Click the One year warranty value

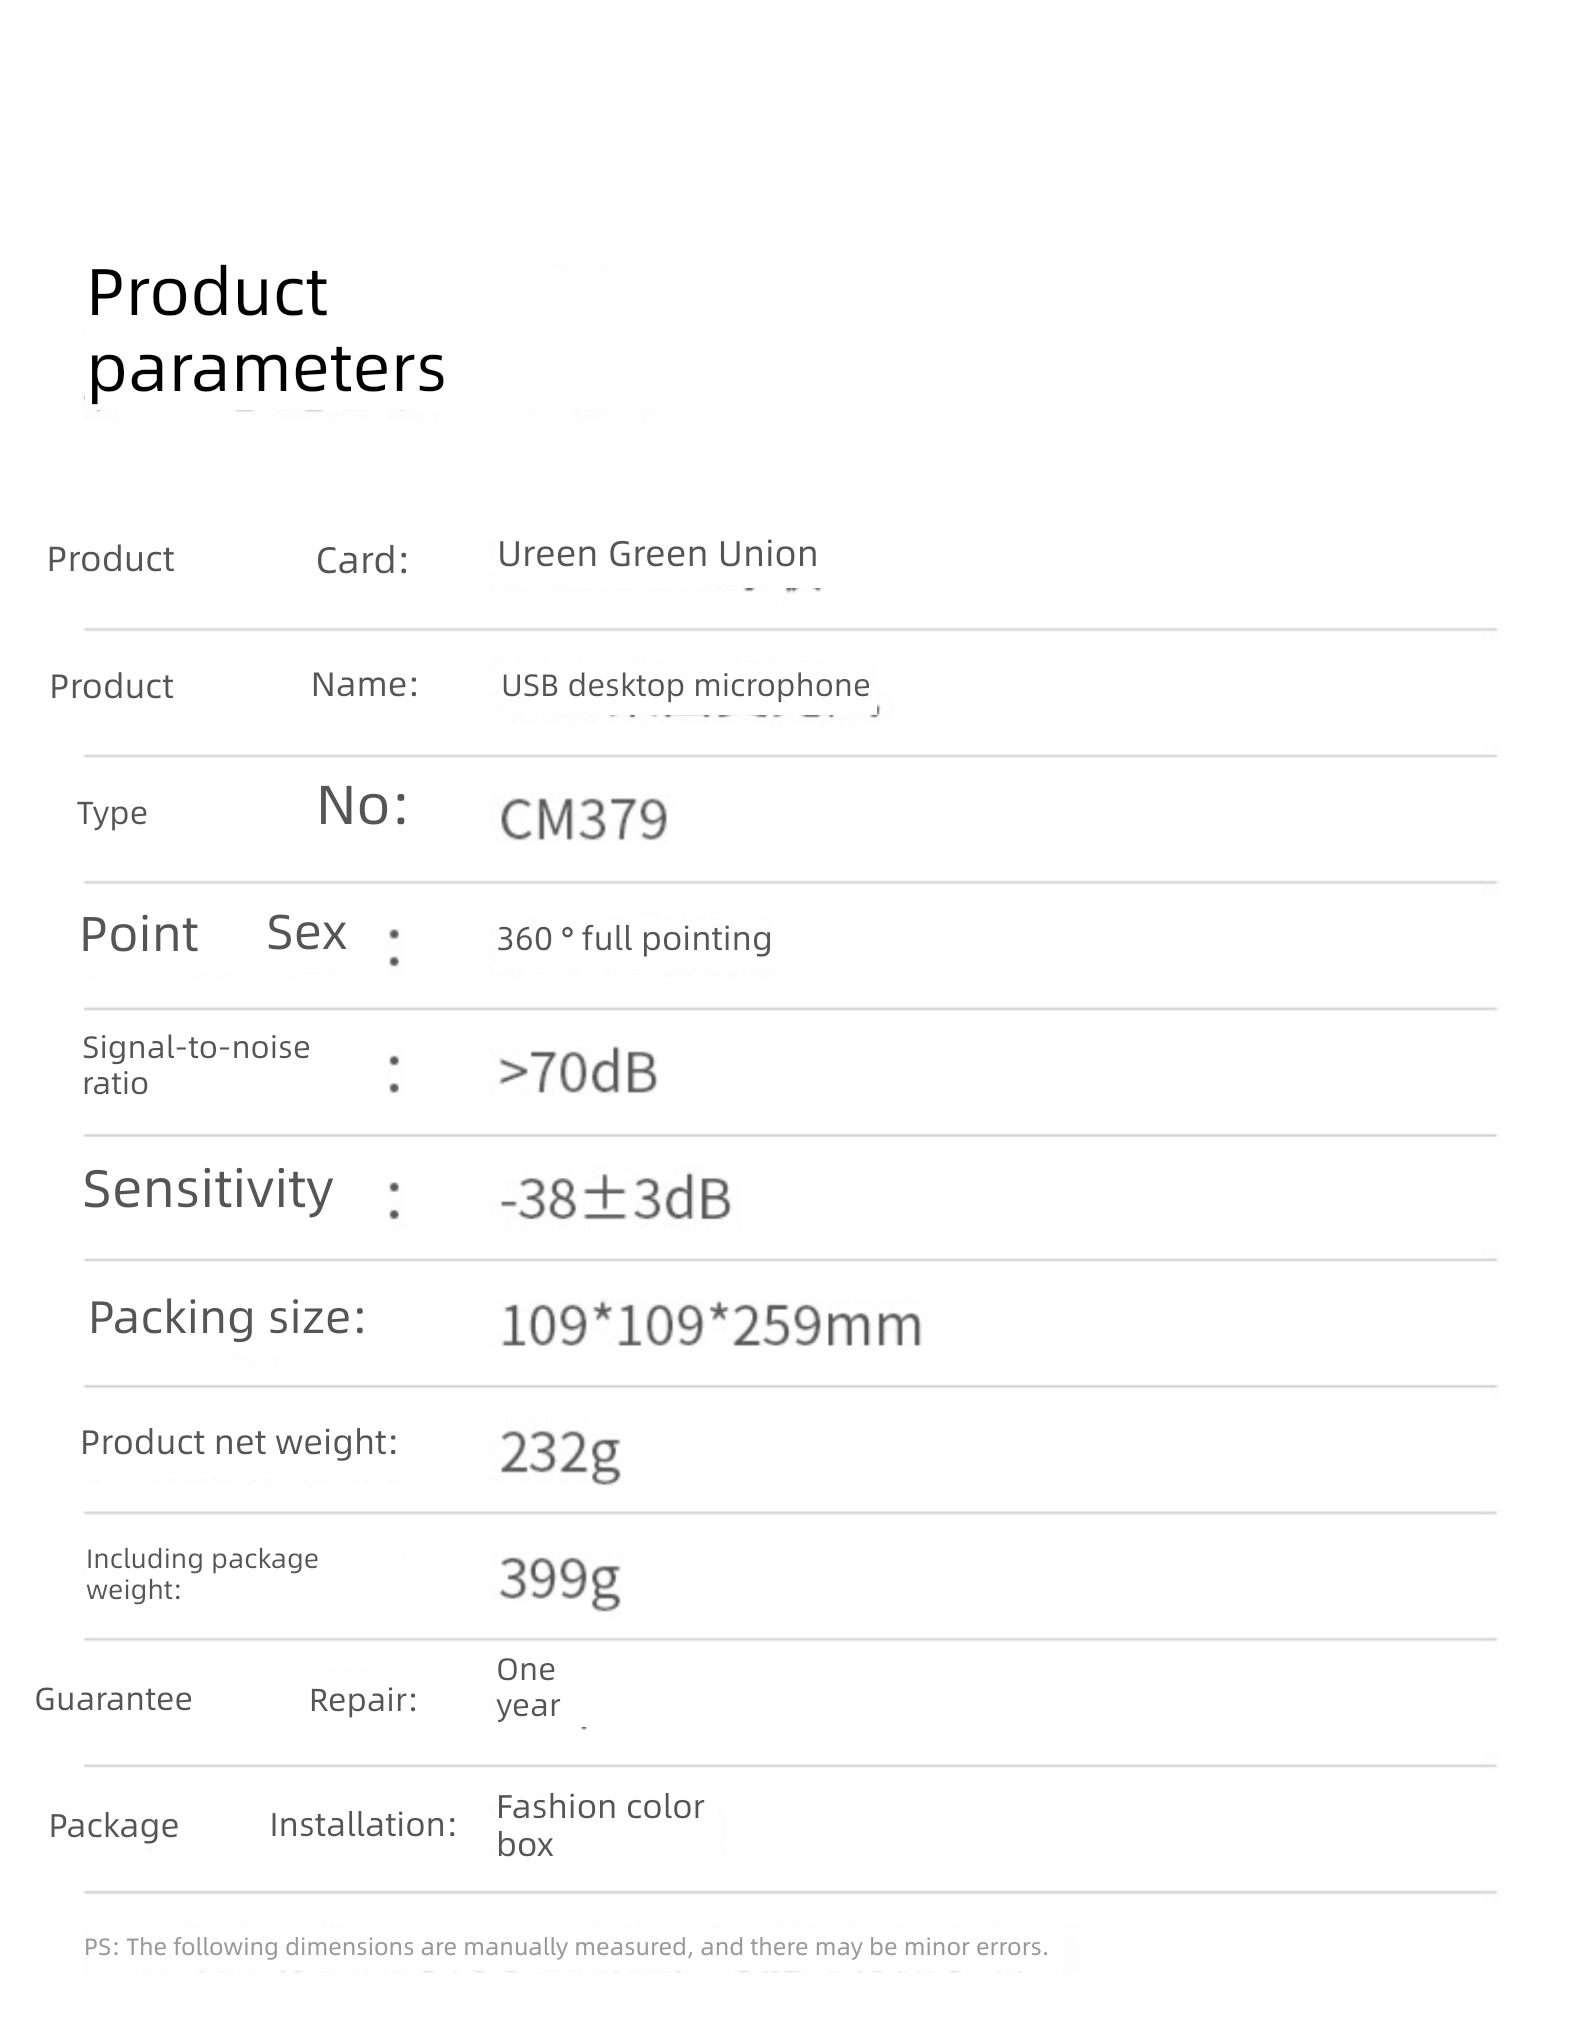coord(528,1687)
